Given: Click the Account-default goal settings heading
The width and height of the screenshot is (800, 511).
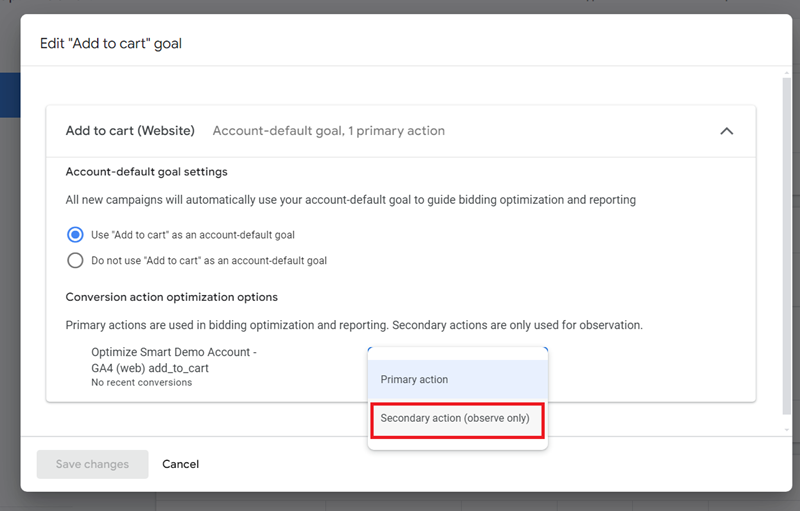Looking at the screenshot, I should pyautogui.click(x=146, y=172).
